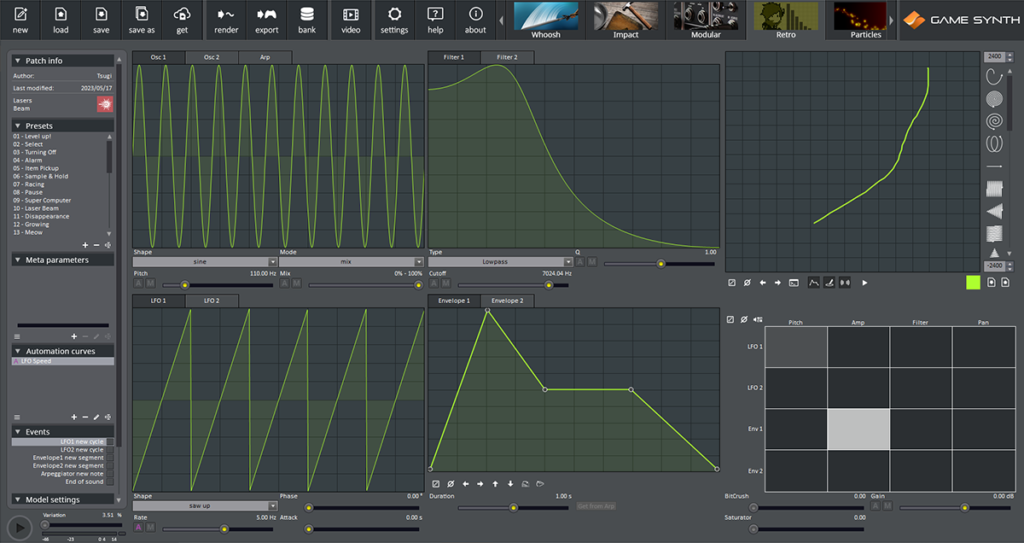Switch to the Filter 2 tab

pos(507,58)
